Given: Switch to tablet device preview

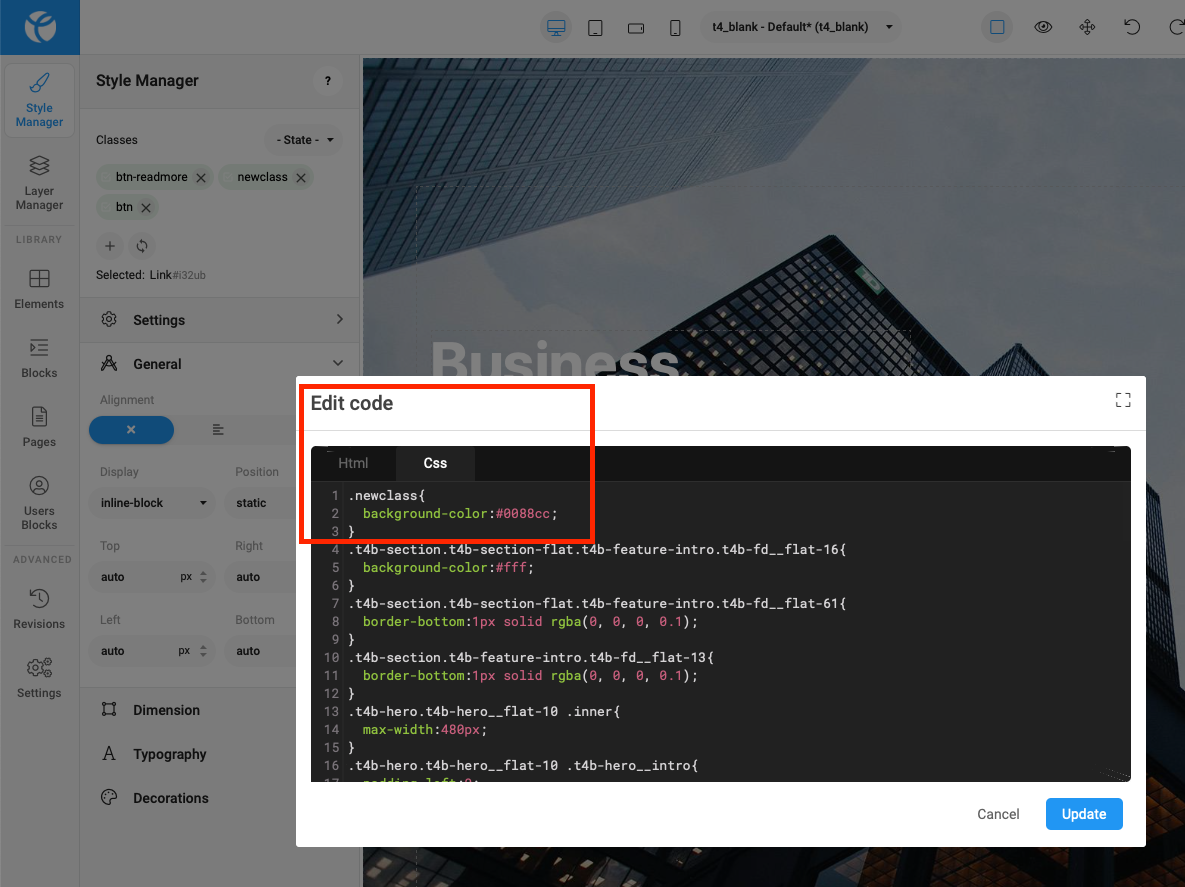Looking at the screenshot, I should [595, 28].
